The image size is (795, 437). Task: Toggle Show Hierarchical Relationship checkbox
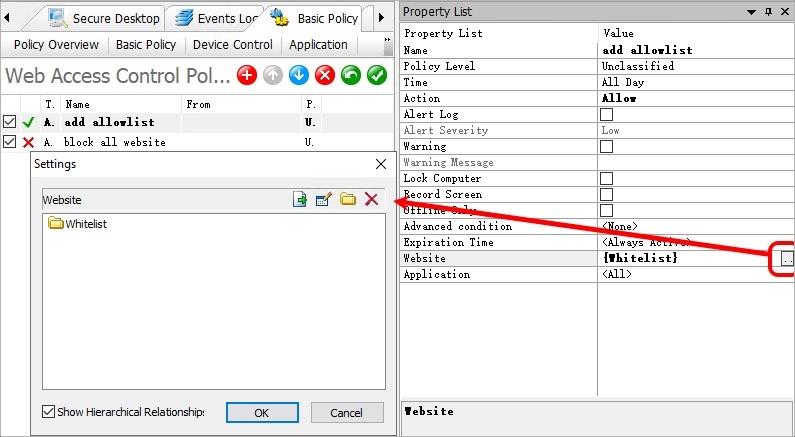49,411
